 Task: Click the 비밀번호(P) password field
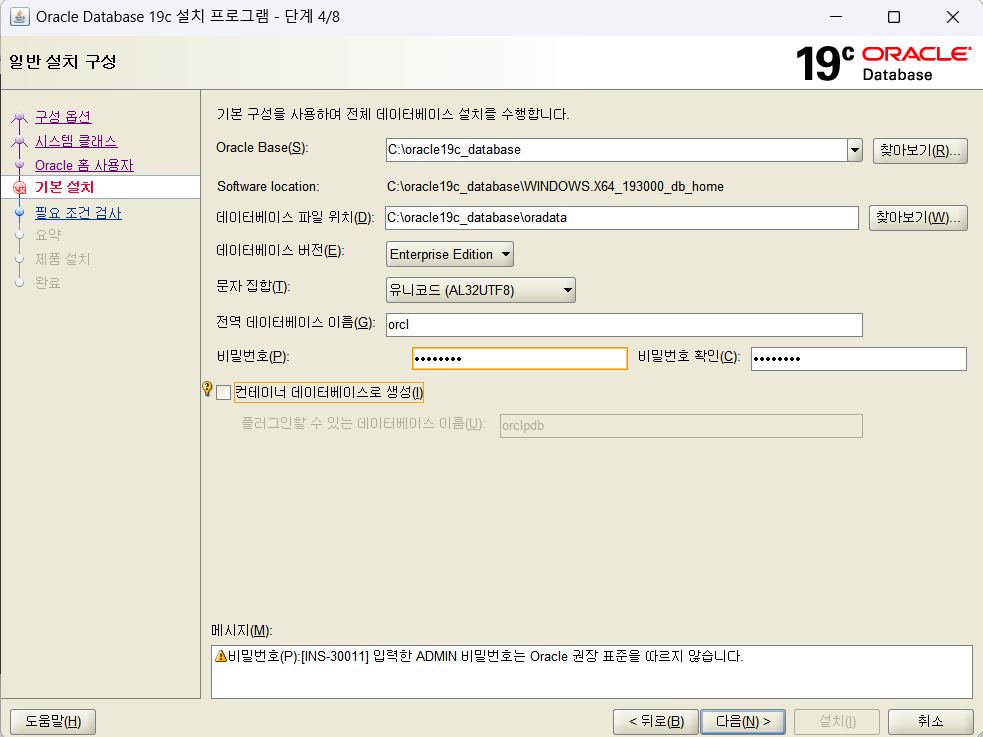pos(520,358)
